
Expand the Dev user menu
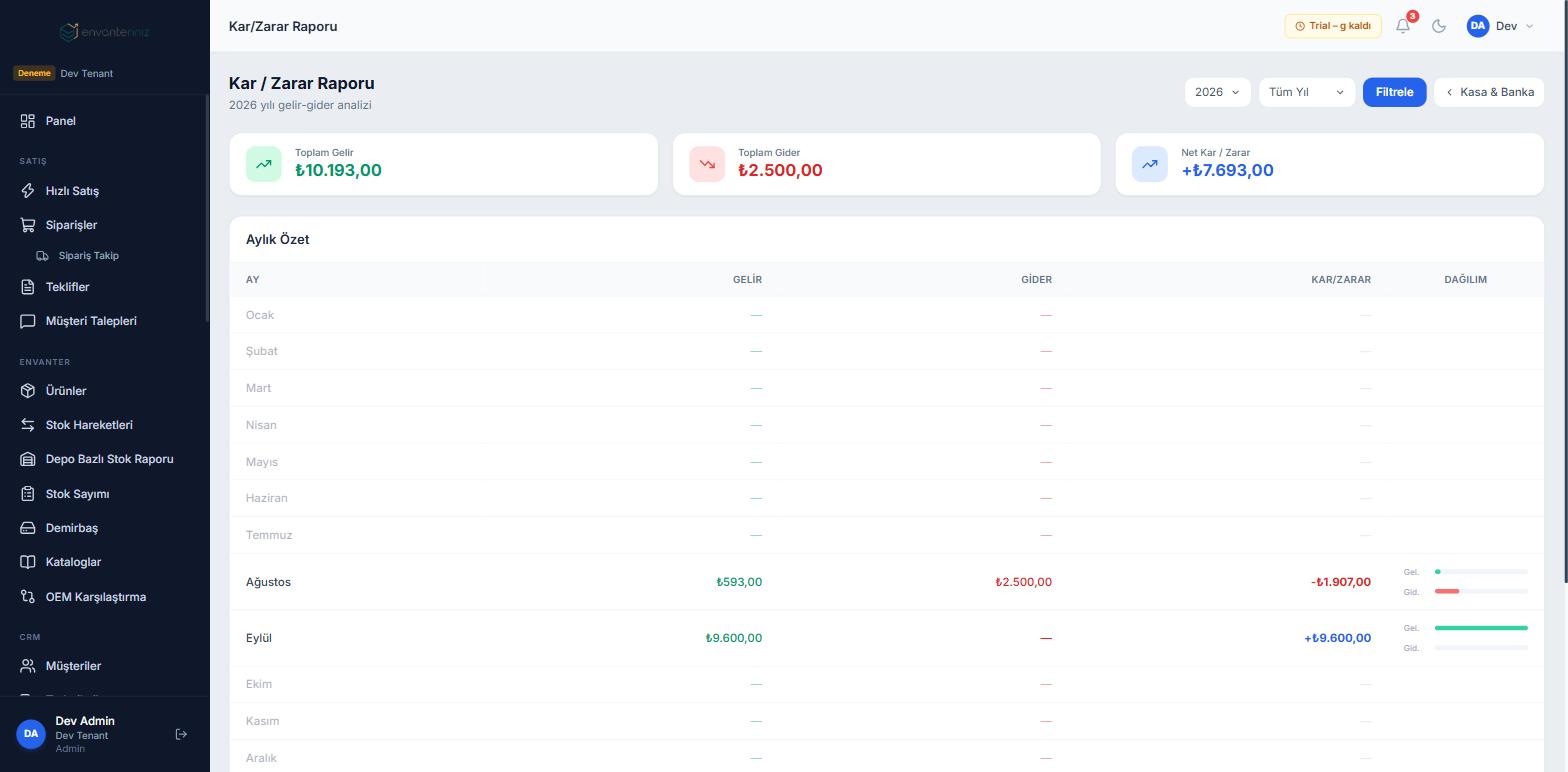pos(1500,26)
